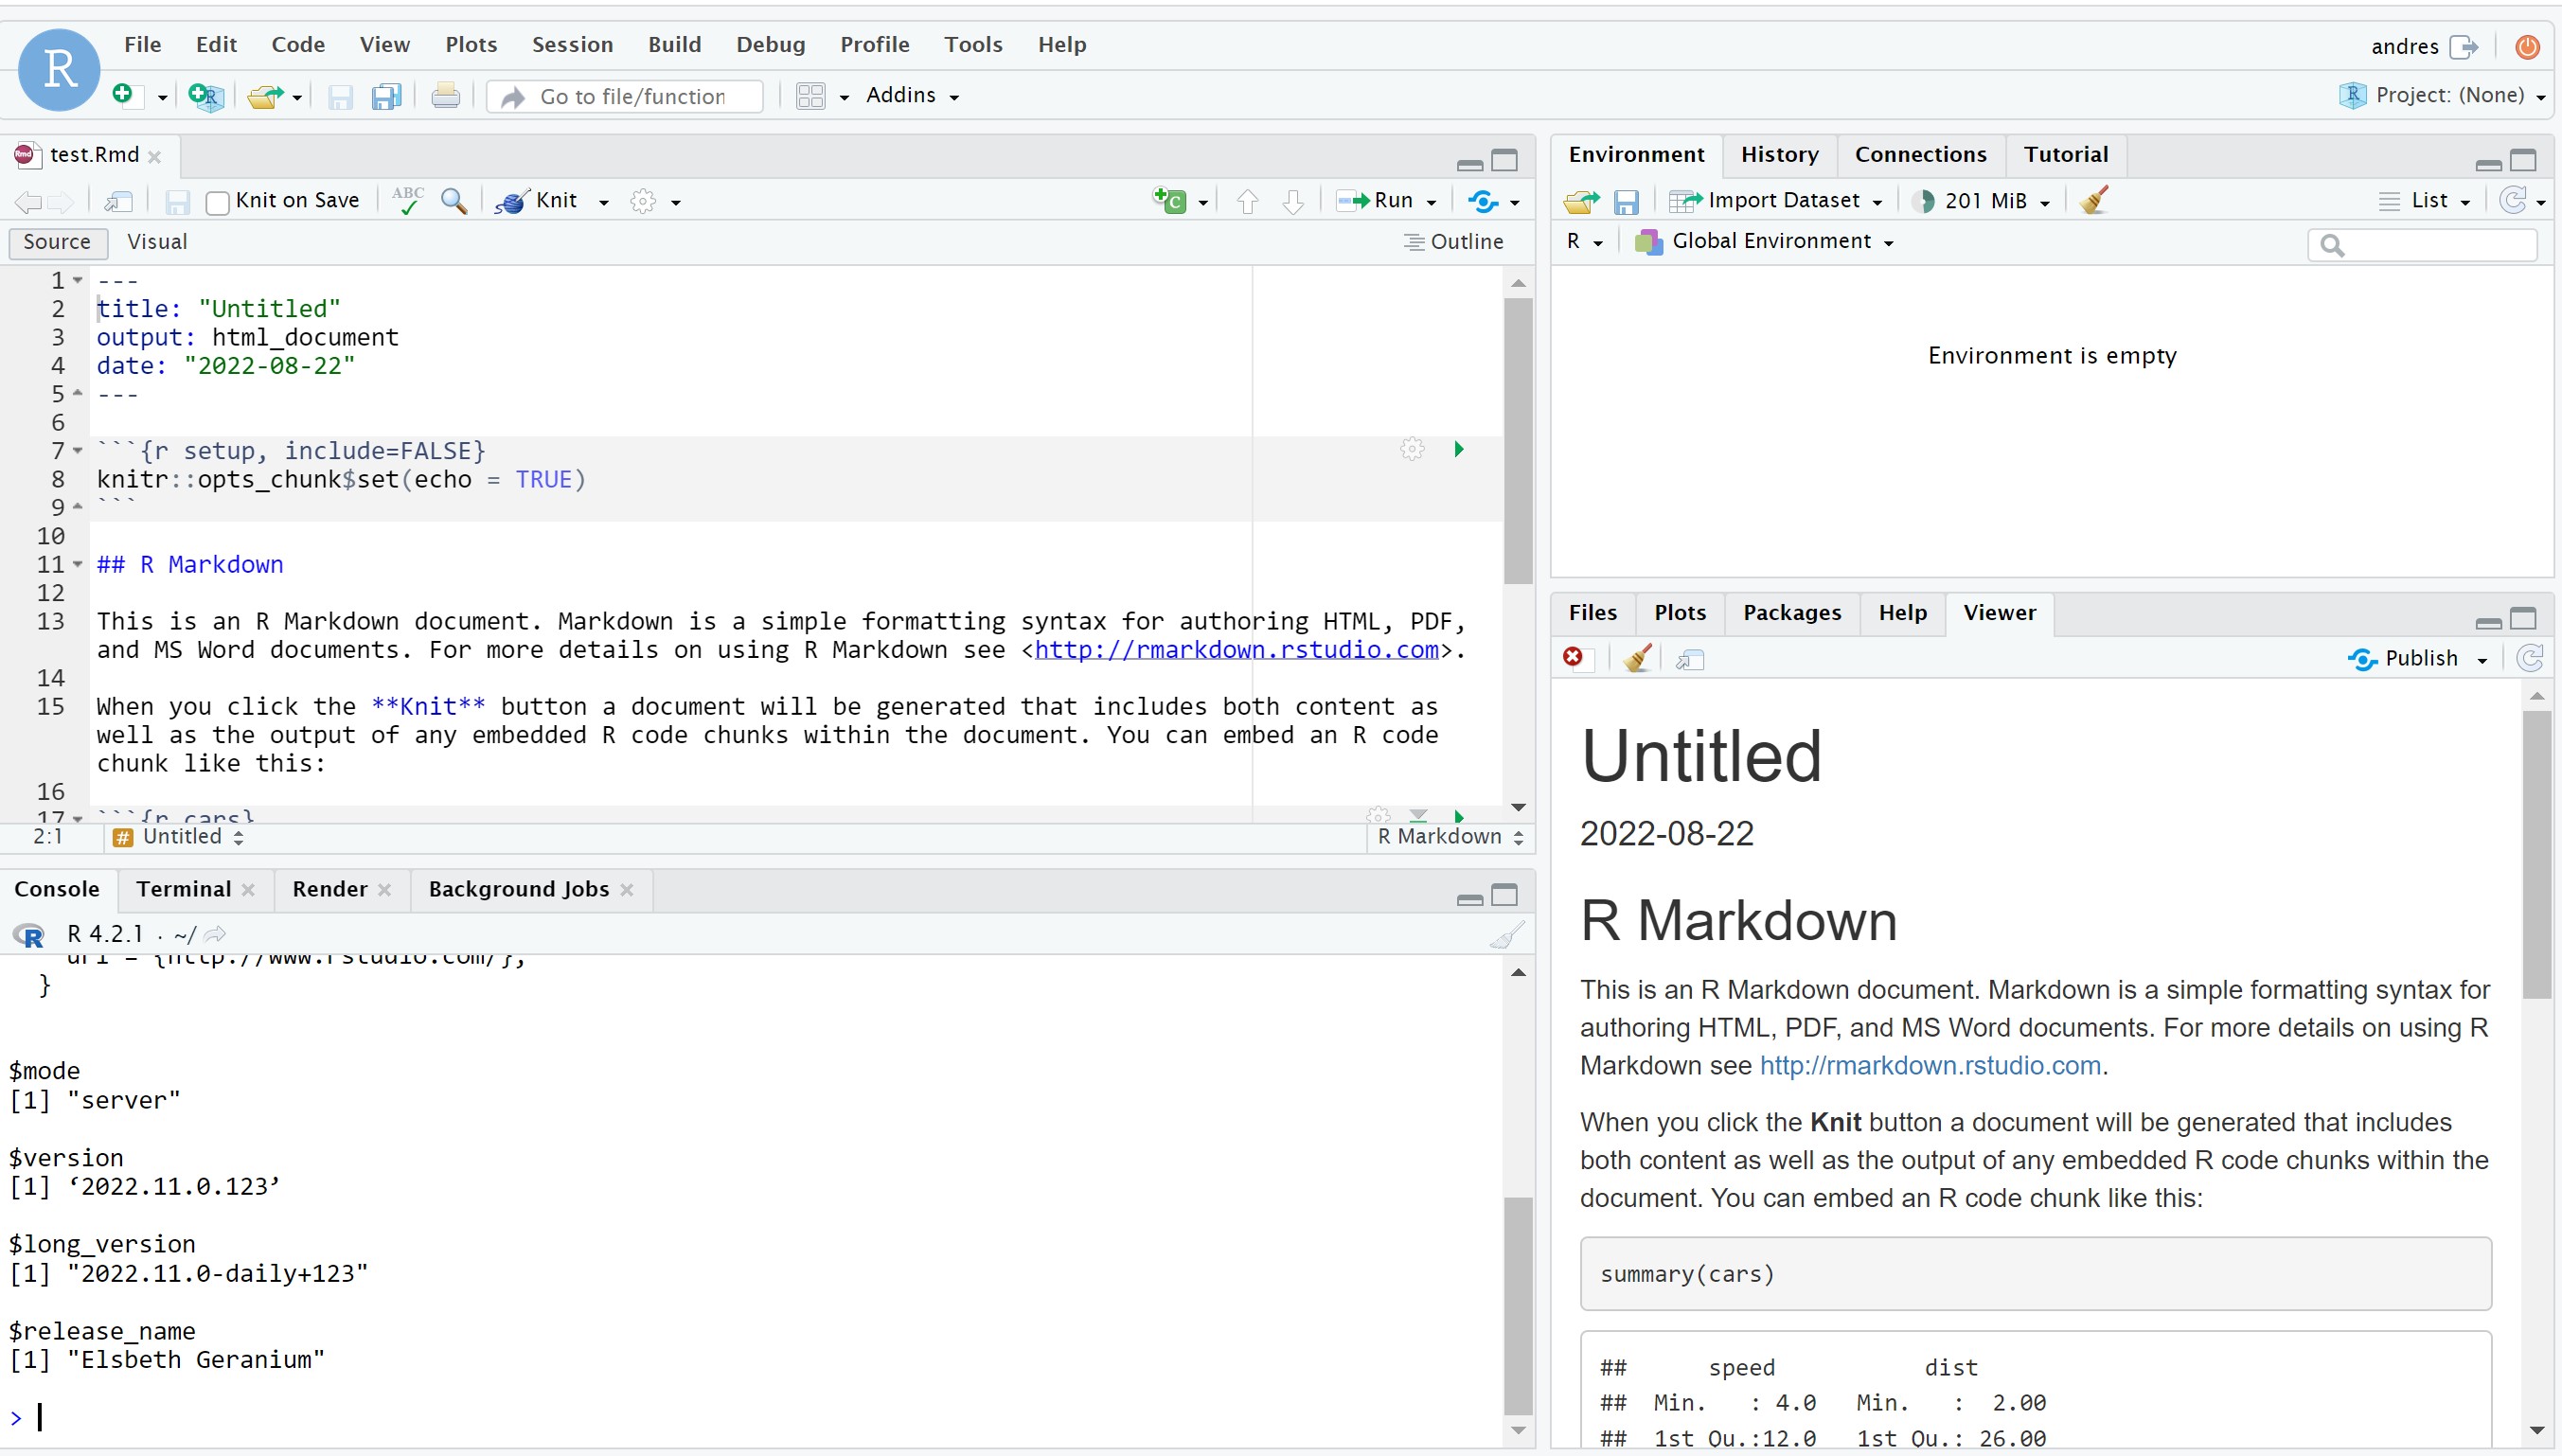Screen dimensions: 2562x1456
Task: Click the Open File folder icon
Action: click(265, 96)
